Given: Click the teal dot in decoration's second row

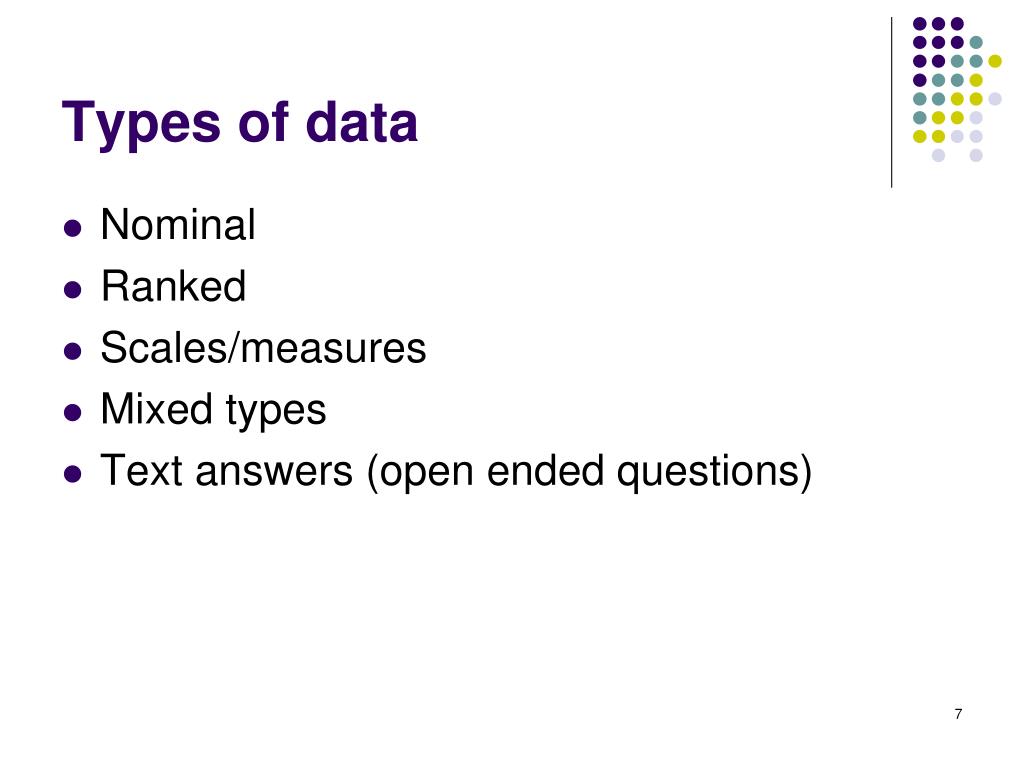Looking at the screenshot, I should (976, 42).
